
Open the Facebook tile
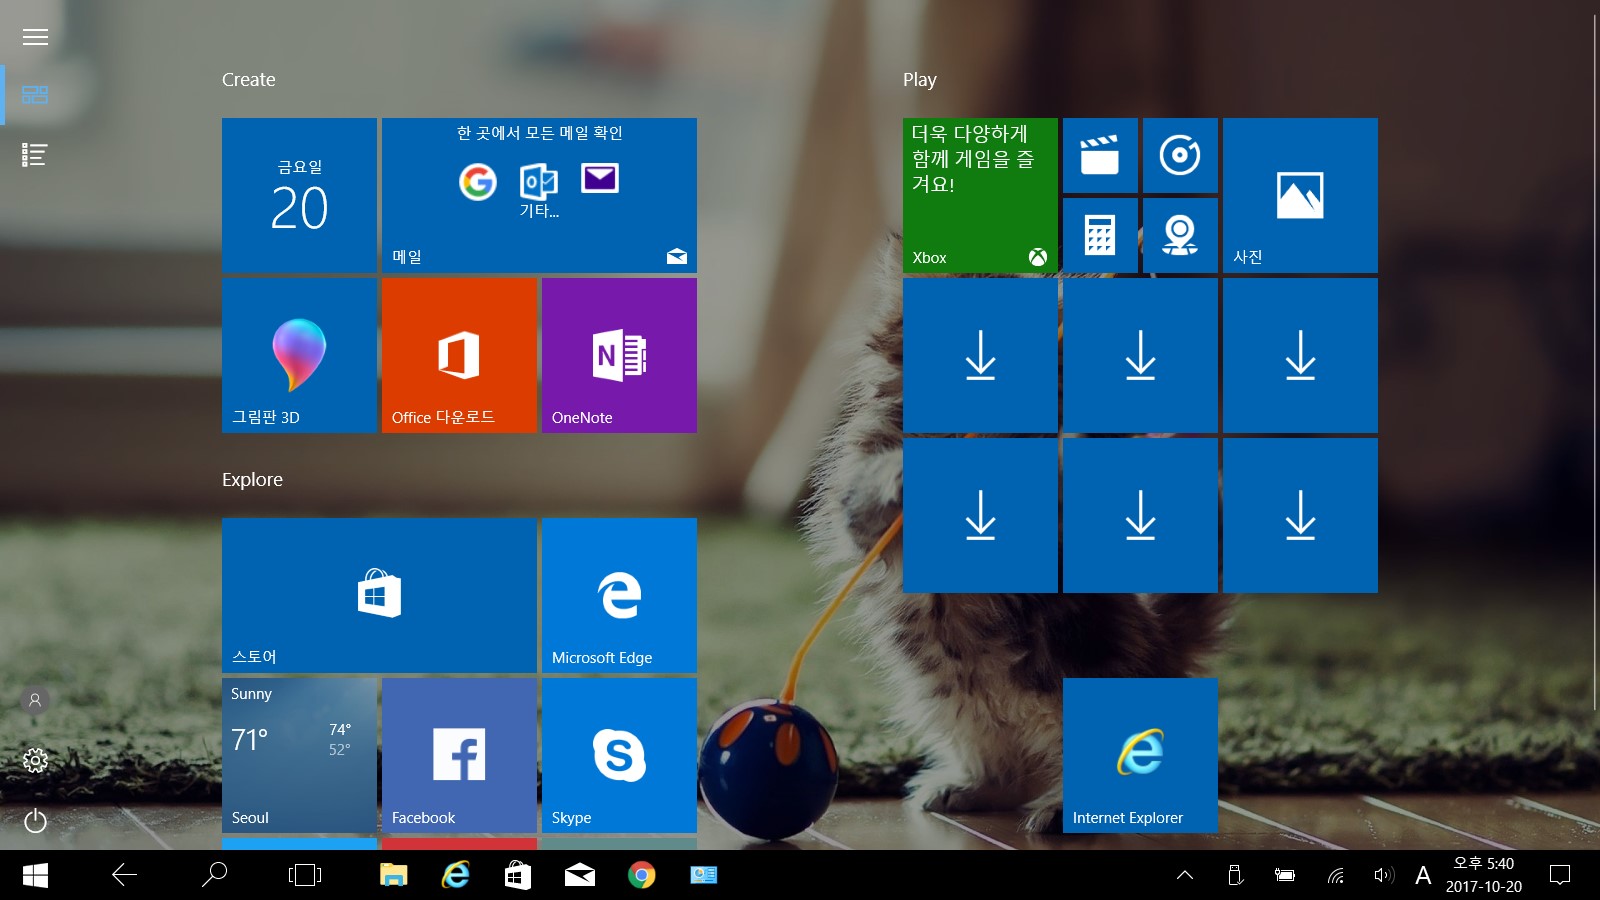tap(459, 755)
